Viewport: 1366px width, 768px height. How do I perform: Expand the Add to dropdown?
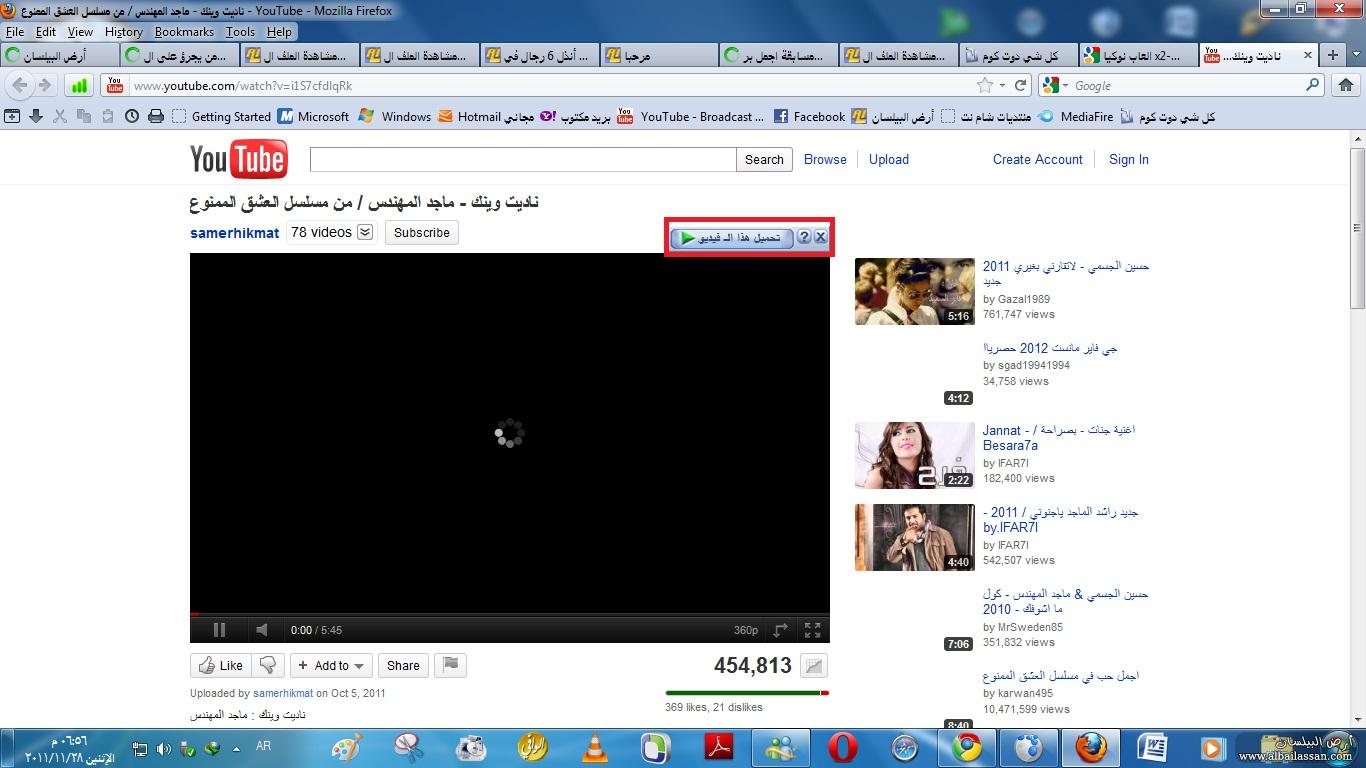[331, 665]
